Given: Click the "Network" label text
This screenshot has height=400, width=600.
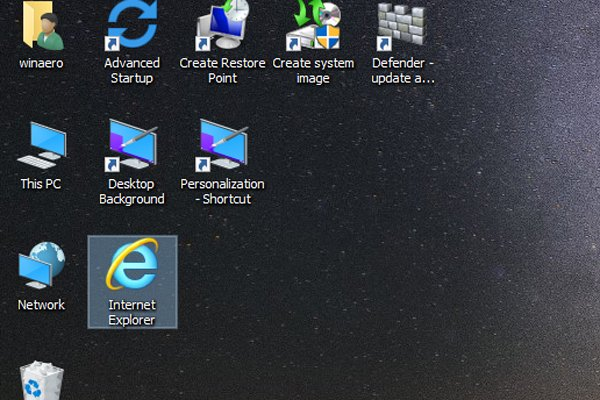Looking at the screenshot, I should click(x=41, y=305).
